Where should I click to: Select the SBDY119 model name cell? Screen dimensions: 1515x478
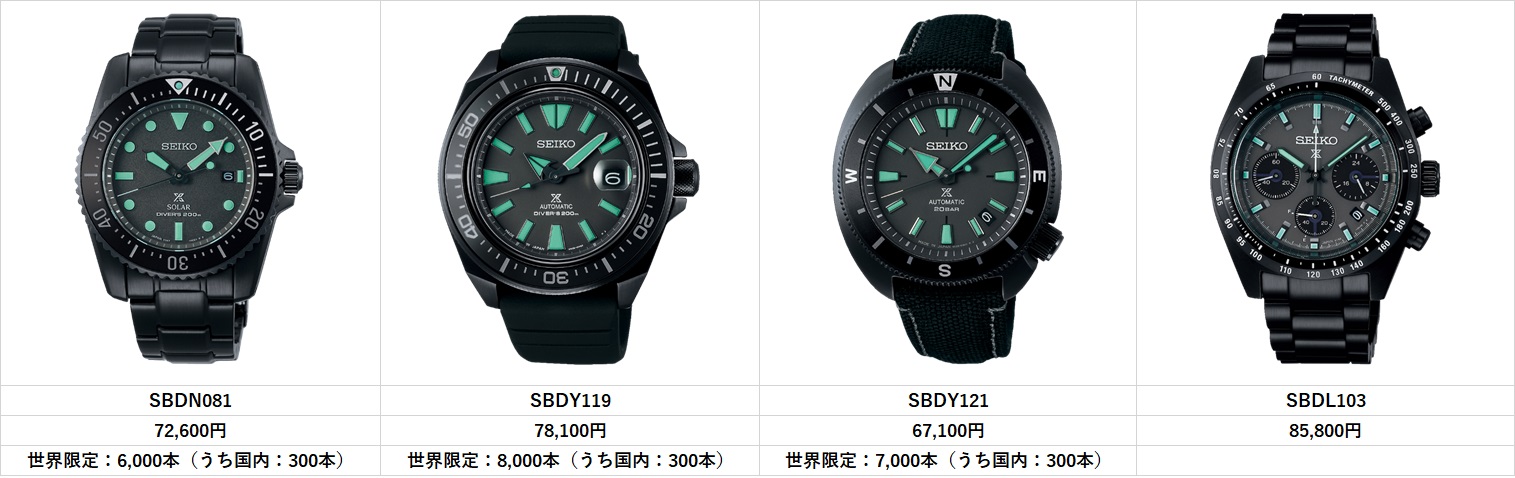point(569,400)
